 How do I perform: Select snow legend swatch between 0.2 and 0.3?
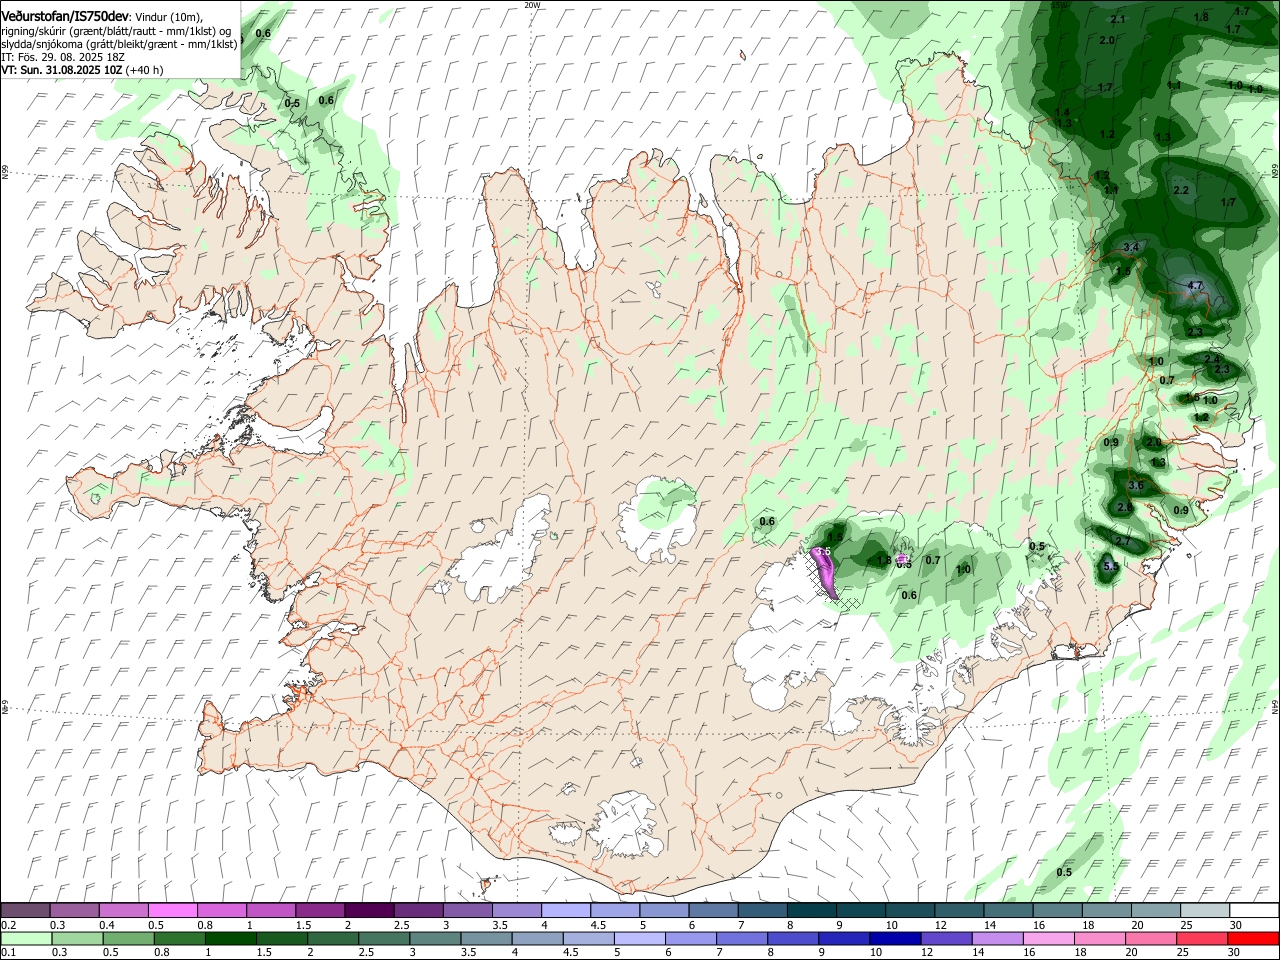(x=26, y=912)
